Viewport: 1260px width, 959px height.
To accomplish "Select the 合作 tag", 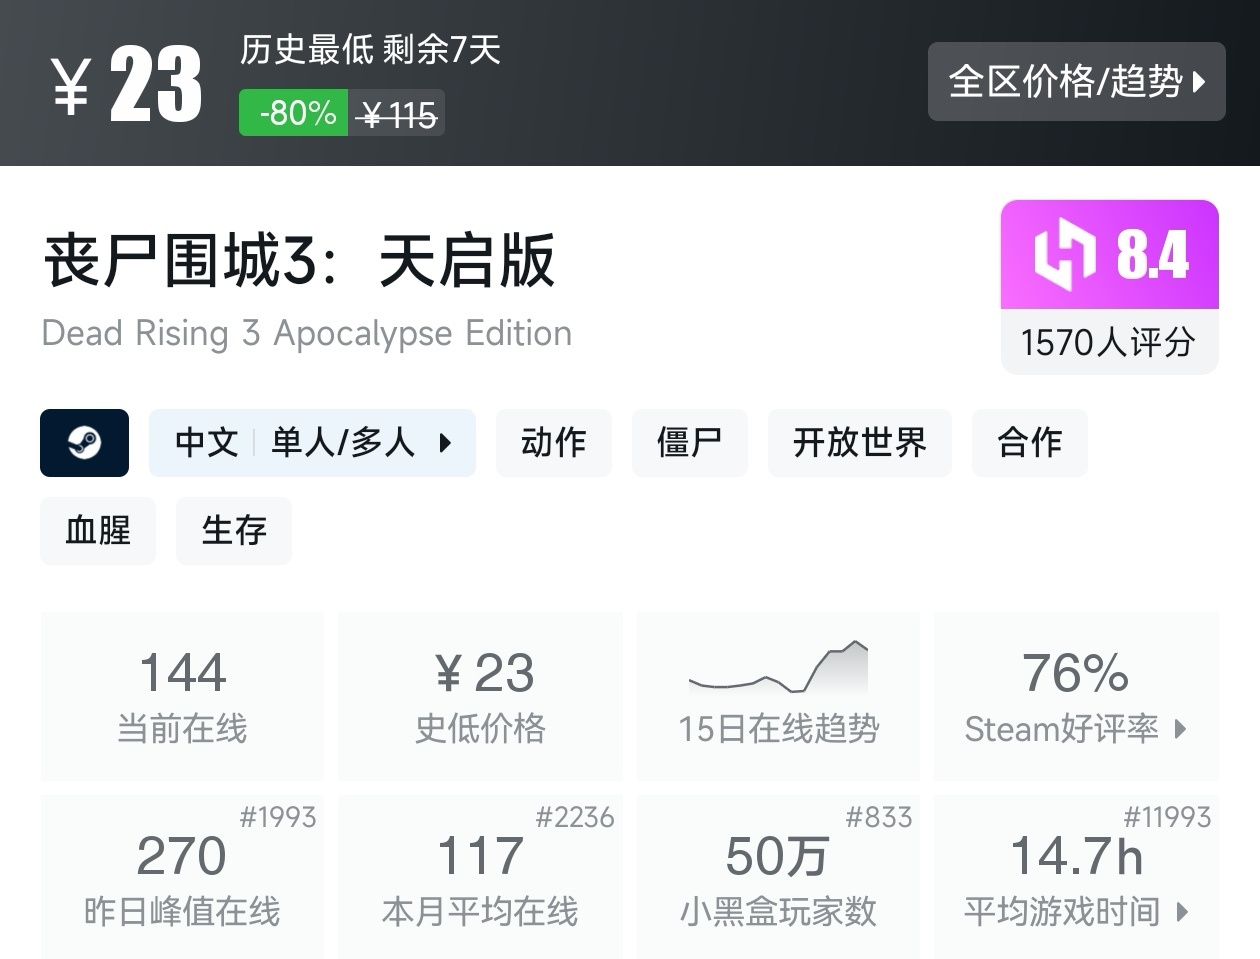I will coord(1030,442).
